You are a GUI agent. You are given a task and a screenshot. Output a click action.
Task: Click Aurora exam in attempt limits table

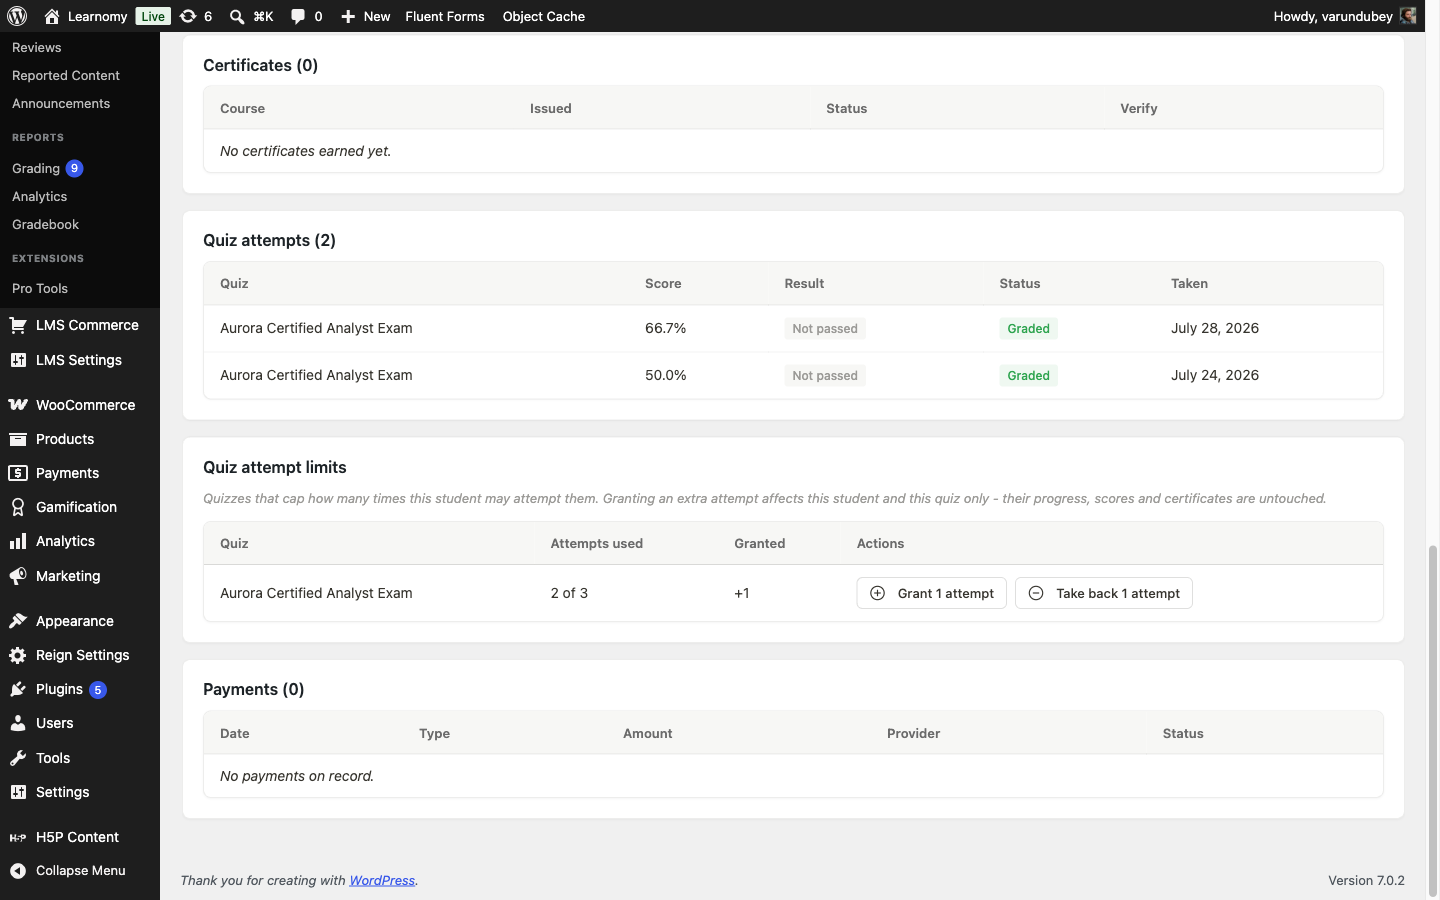pos(316,593)
